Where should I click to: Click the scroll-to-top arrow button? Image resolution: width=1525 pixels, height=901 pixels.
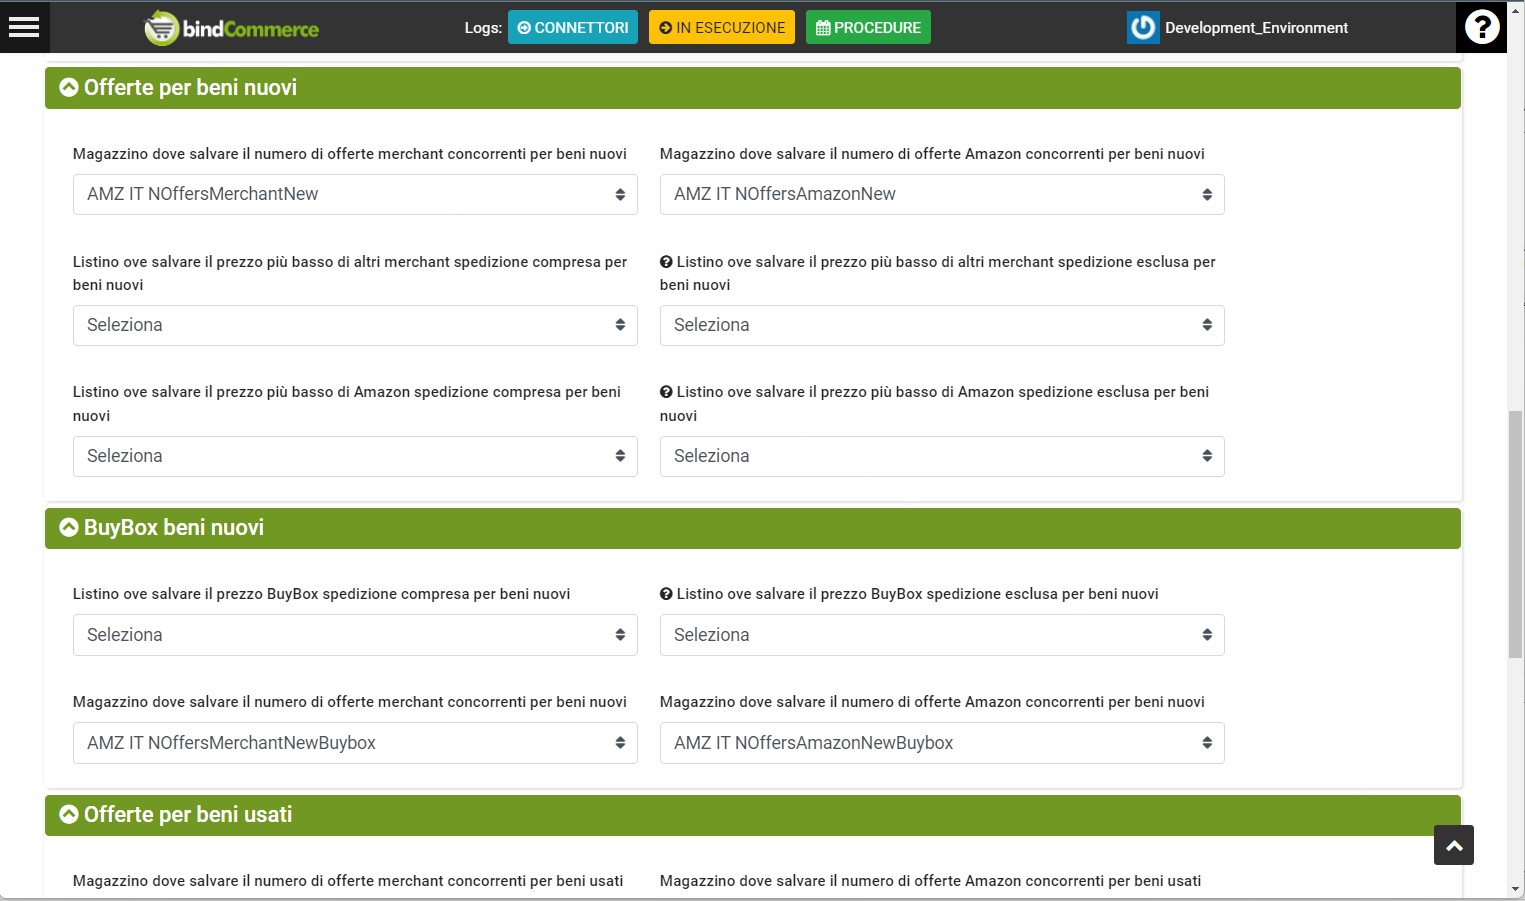coord(1453,845)
